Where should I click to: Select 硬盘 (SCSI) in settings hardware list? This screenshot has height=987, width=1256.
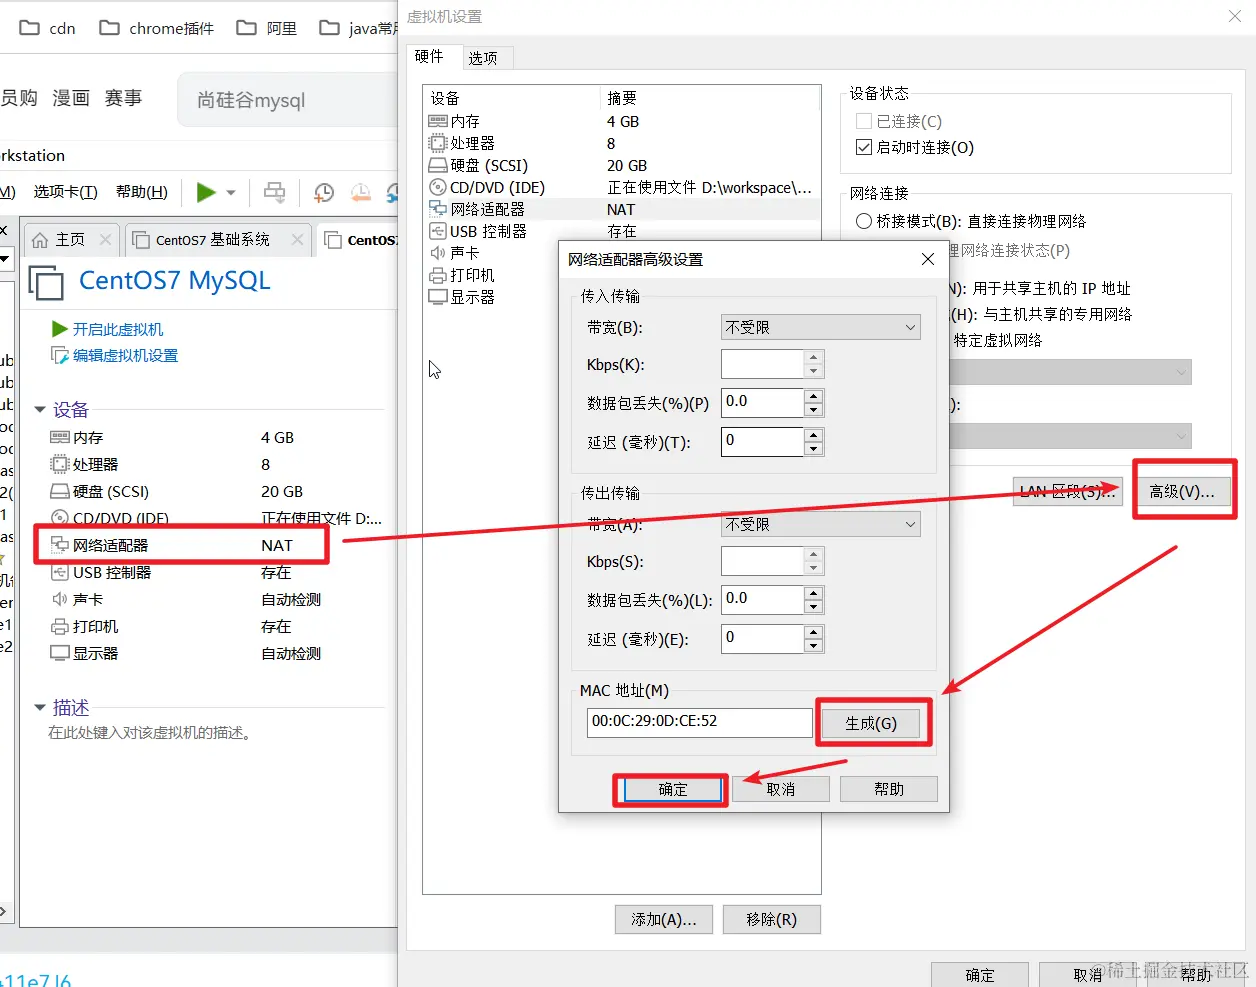click(620, 166)
